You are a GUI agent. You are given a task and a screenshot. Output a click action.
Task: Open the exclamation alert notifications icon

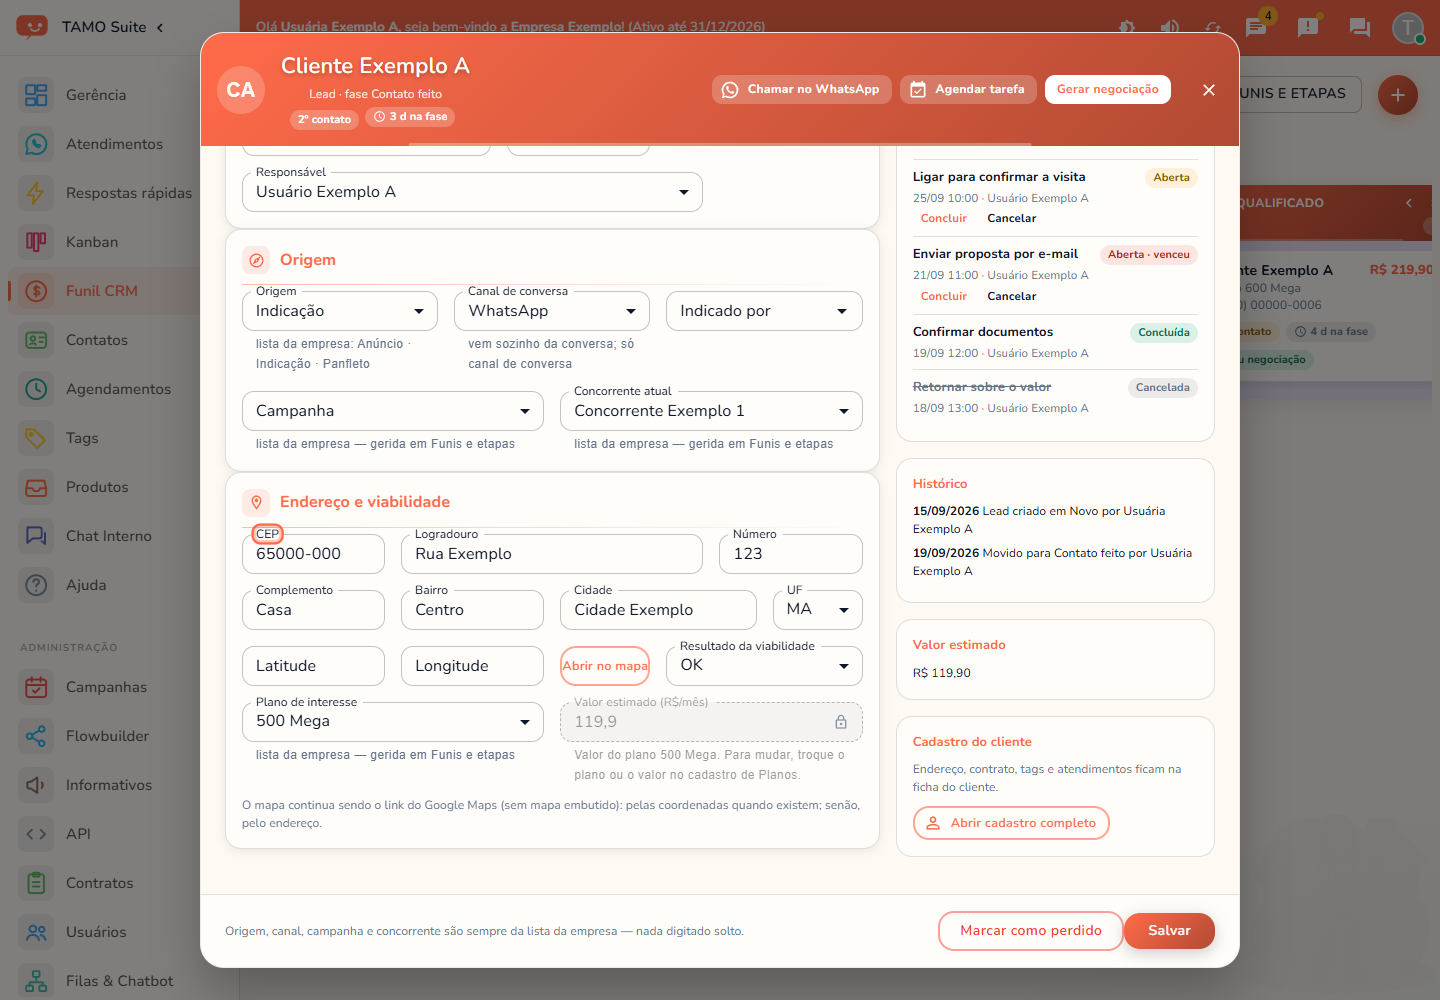point(1308,27)
